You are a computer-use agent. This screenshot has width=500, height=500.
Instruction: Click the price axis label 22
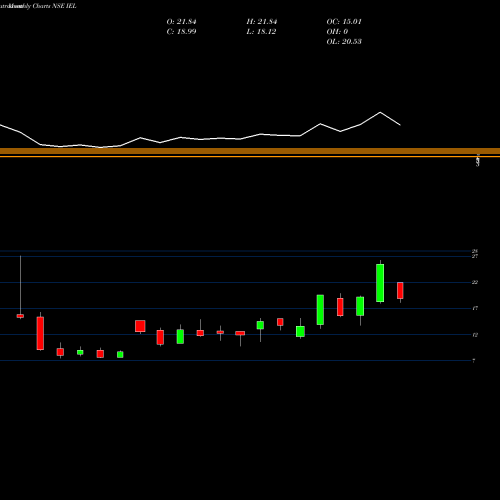coord(475,282)
